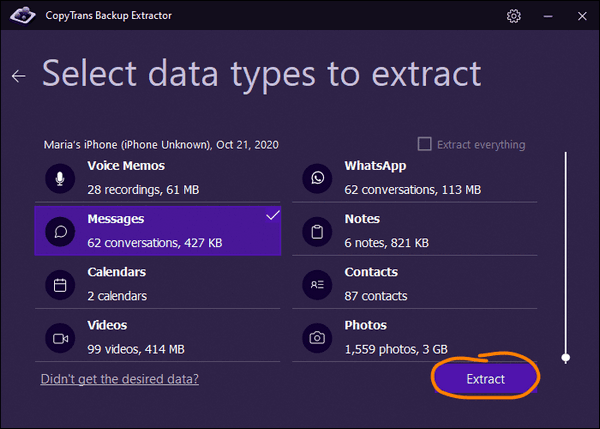Select the WhatsApp title
The width and height of the screenshot is (600, 429).
(x=375, y=166)
